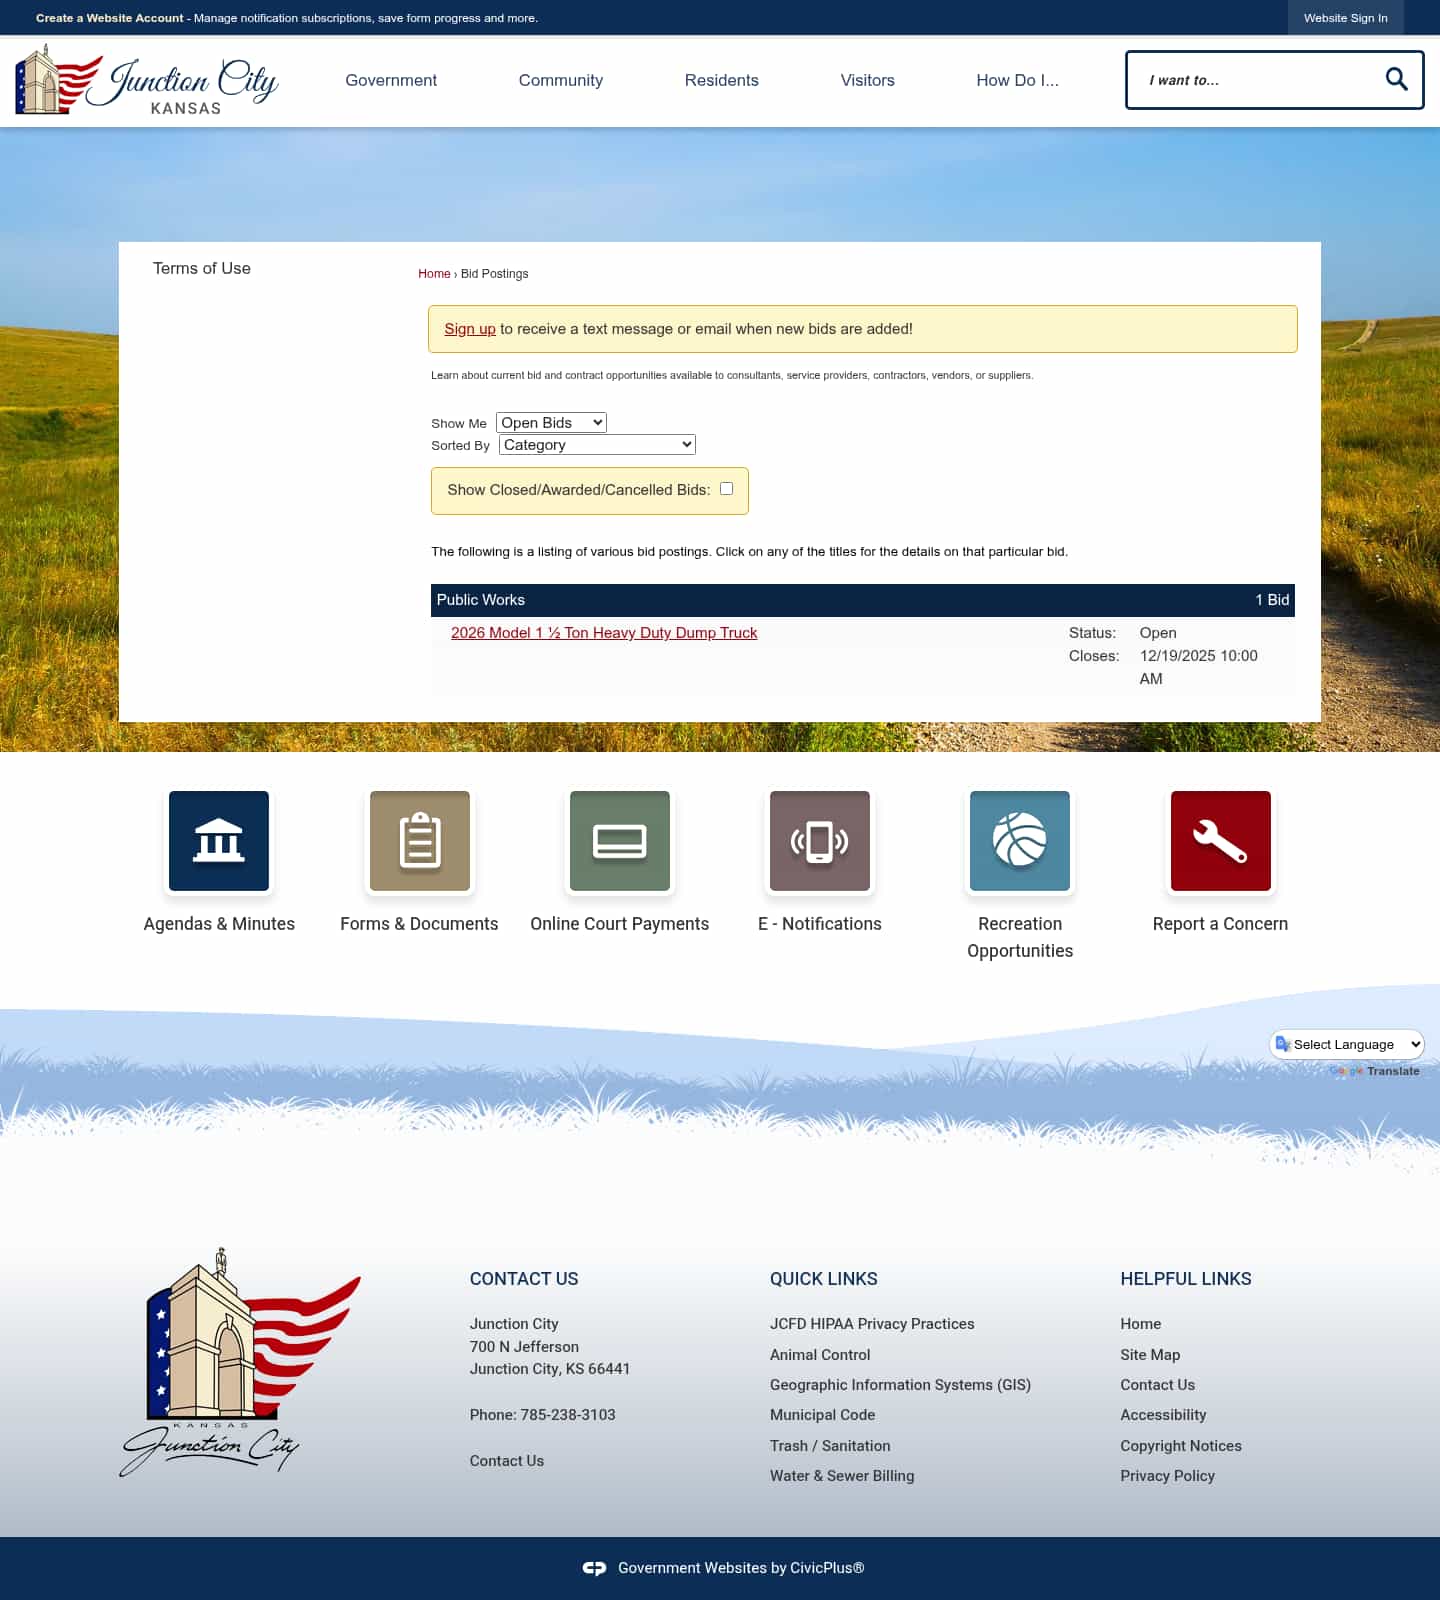This screenshot has width=1440, height=1600.
Task: Open the Copyright Notices link
Action: pyautogui.click(x=1181, y=1446)
